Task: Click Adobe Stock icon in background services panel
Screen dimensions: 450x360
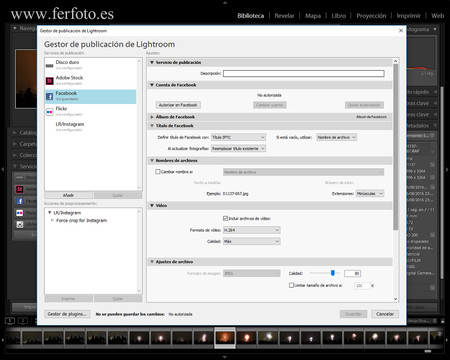Action: pyautogui.click(x=20, y=189)
